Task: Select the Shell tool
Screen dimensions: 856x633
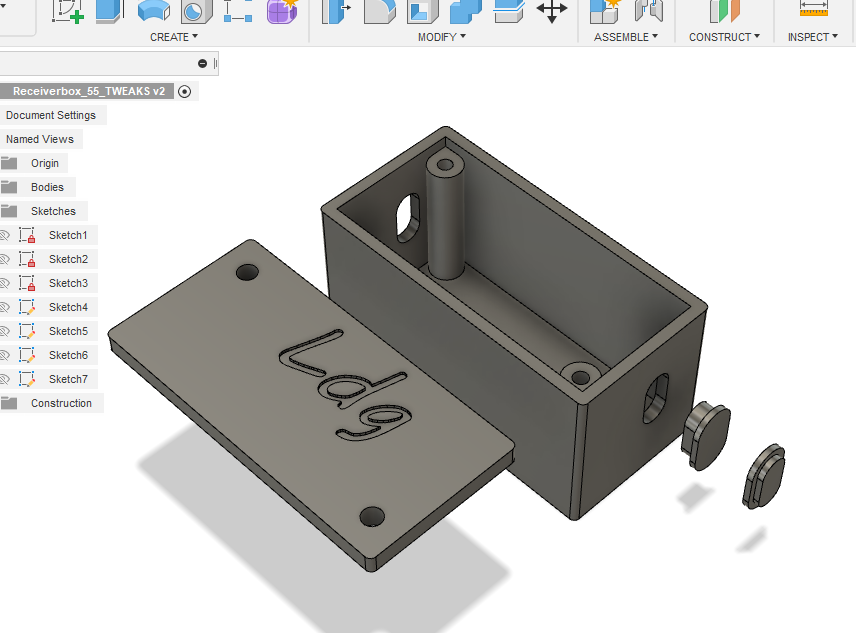Action: coord(423,11)
